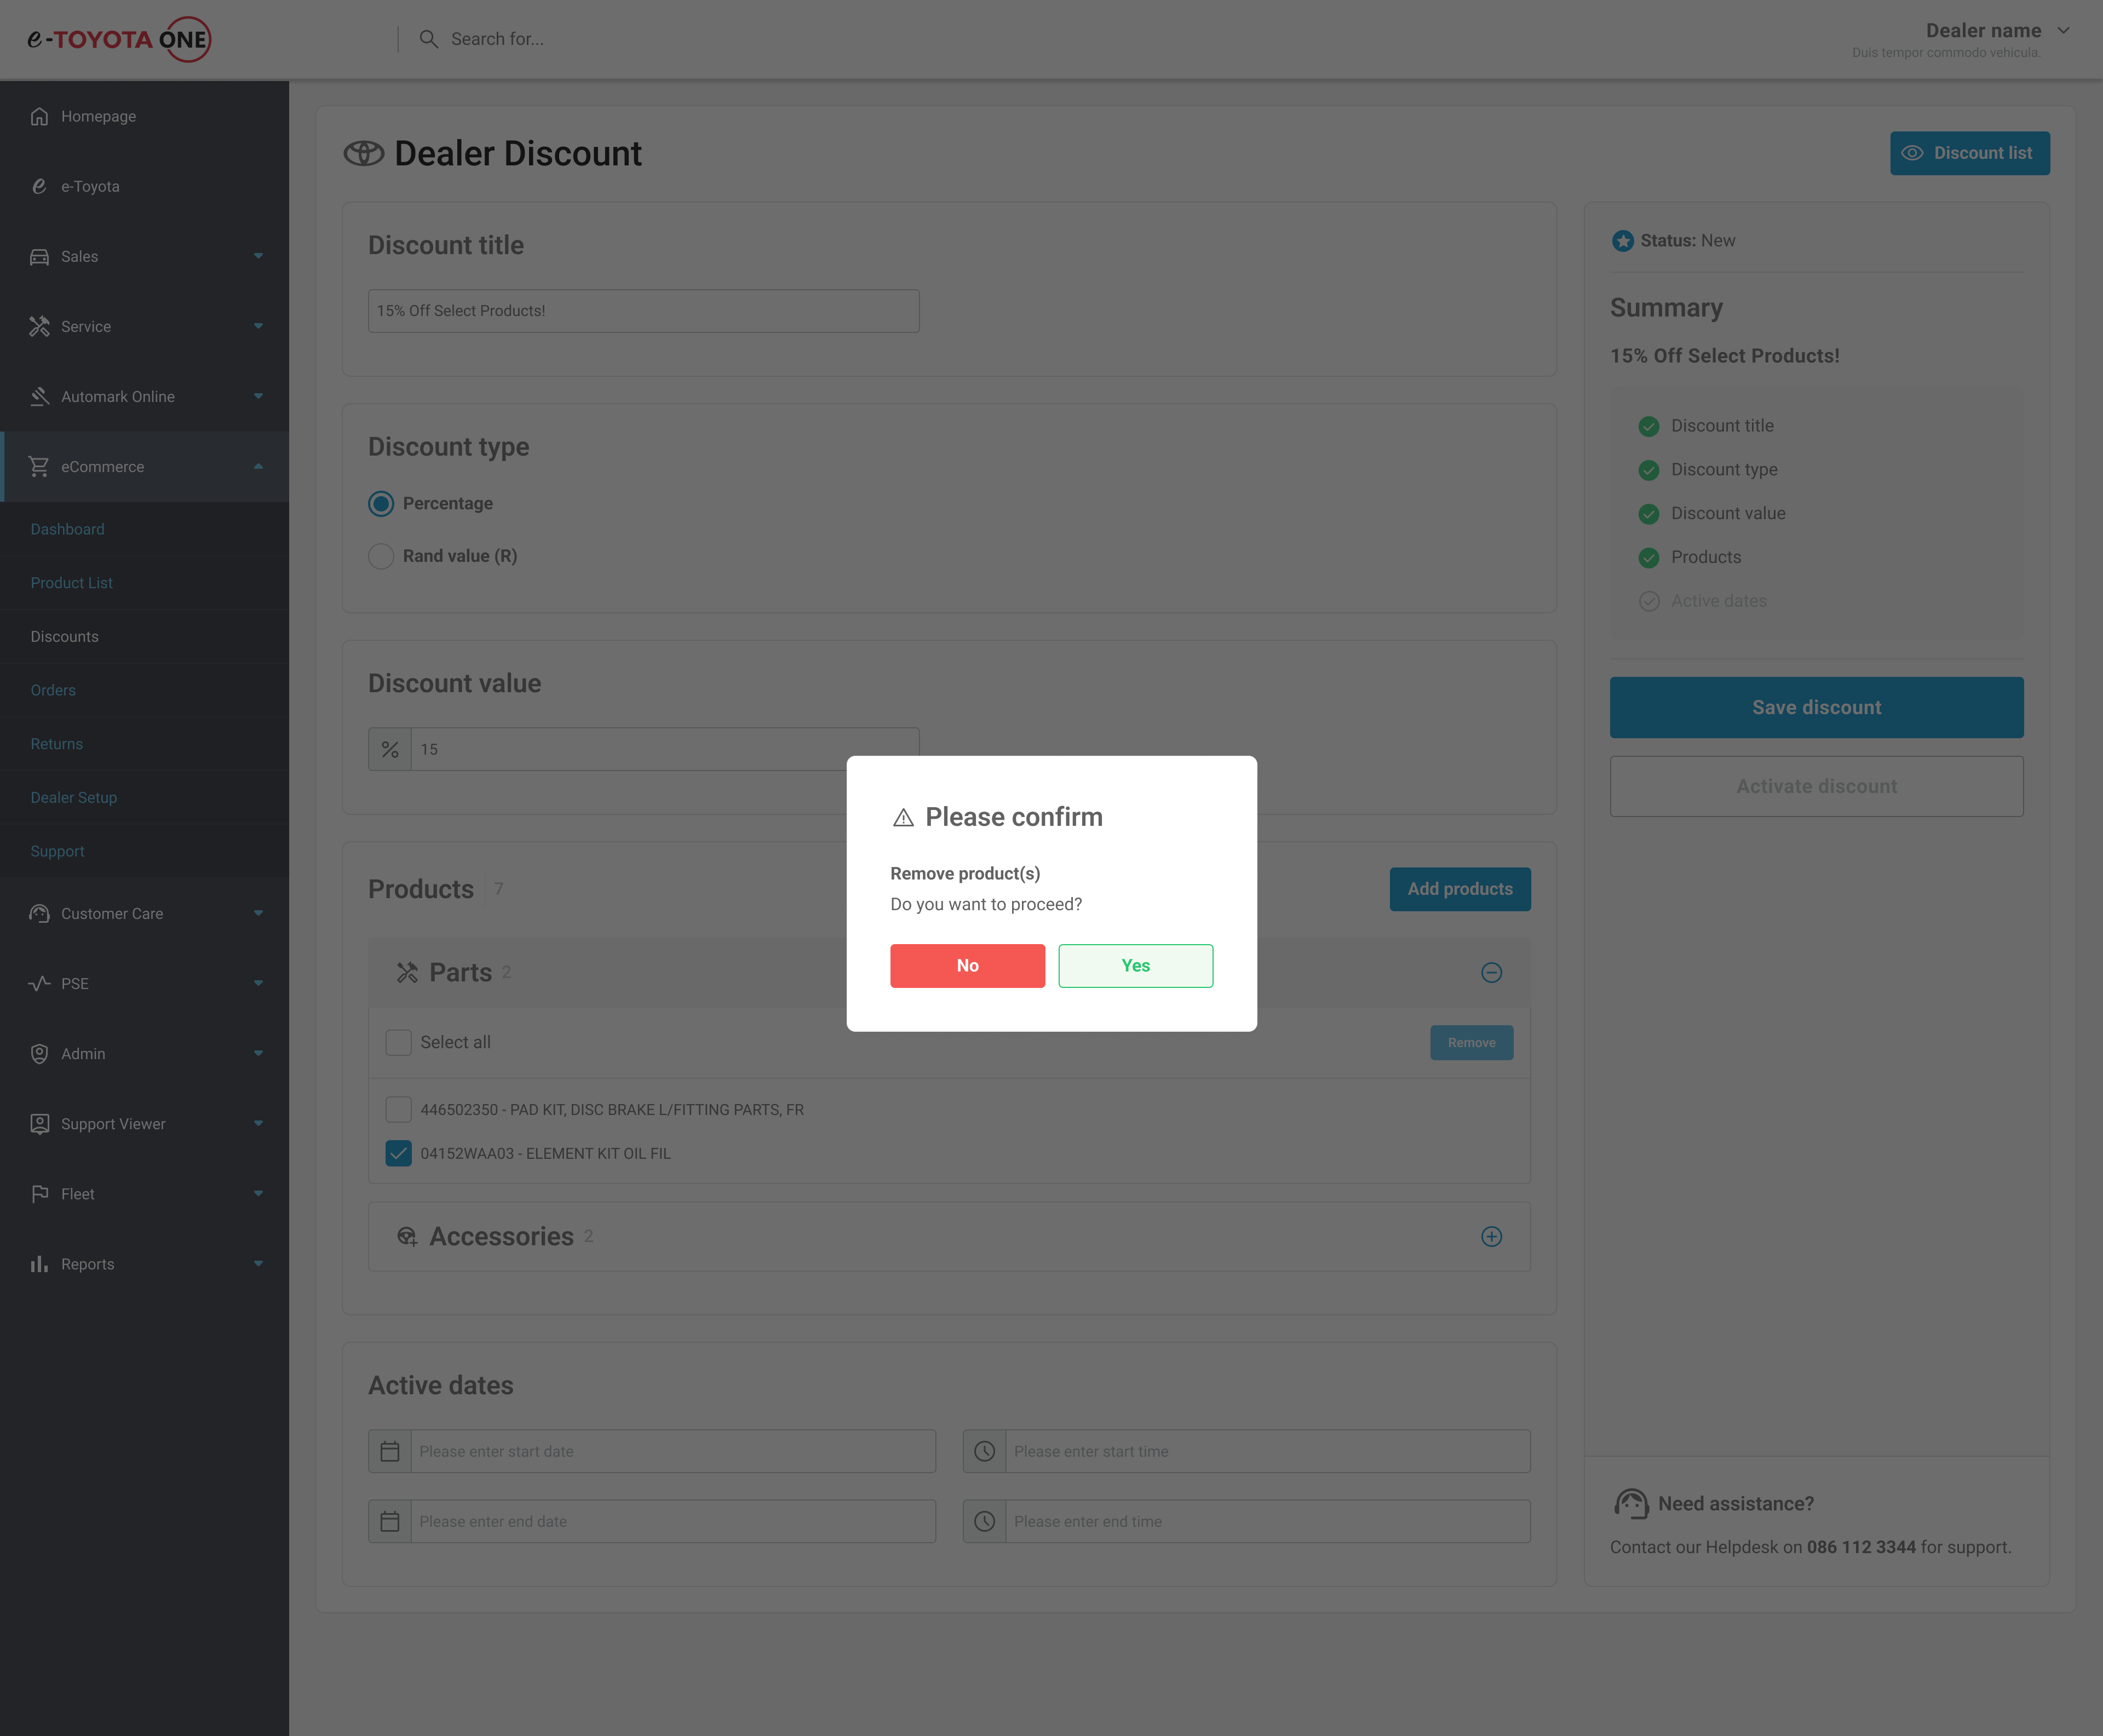
Task: Click the eCommerce cart icon
Action: click(39, 466)
